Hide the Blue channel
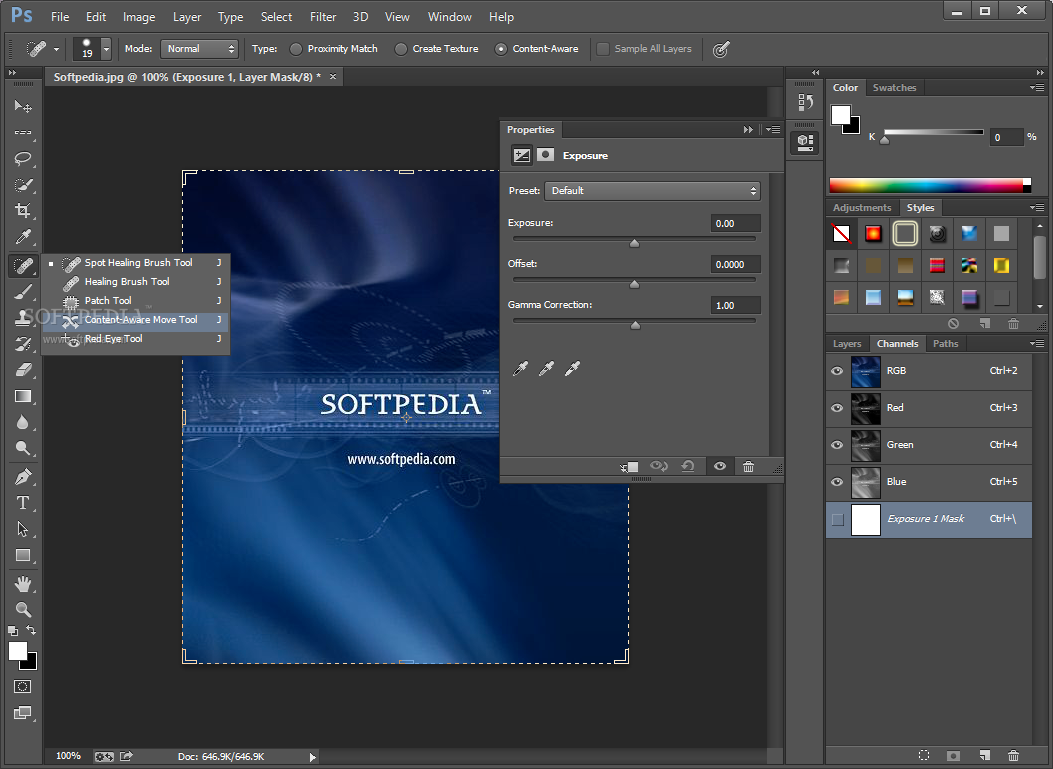The width and height of the screenshot is (1053, 769). [x=837, y=482]
